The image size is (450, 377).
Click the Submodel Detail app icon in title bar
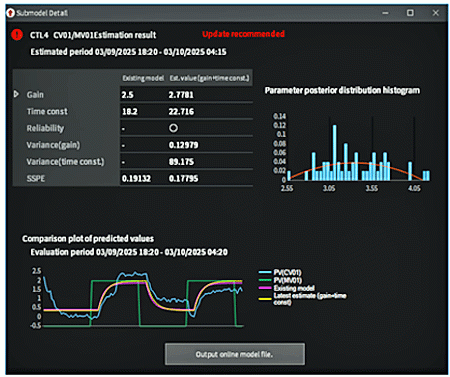[10, 13]
